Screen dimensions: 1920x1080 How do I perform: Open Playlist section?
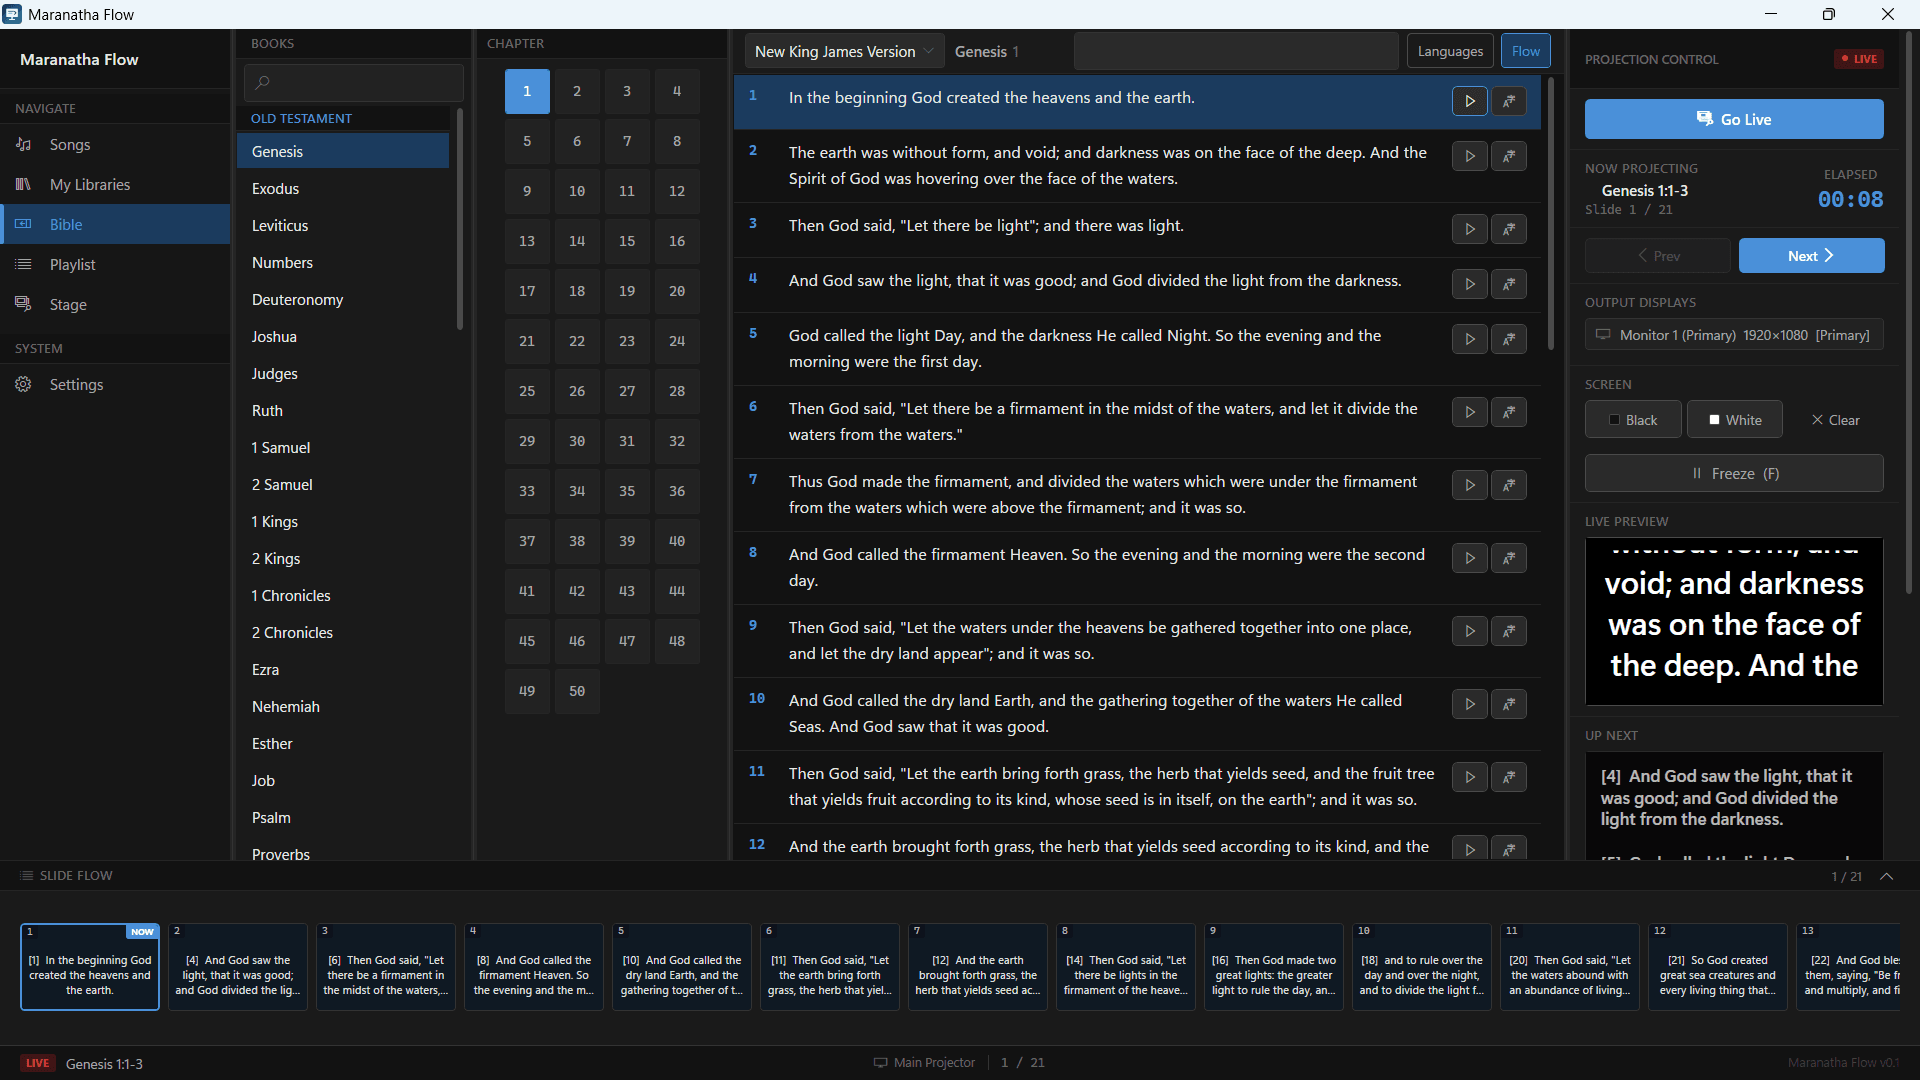pos(115,265)
